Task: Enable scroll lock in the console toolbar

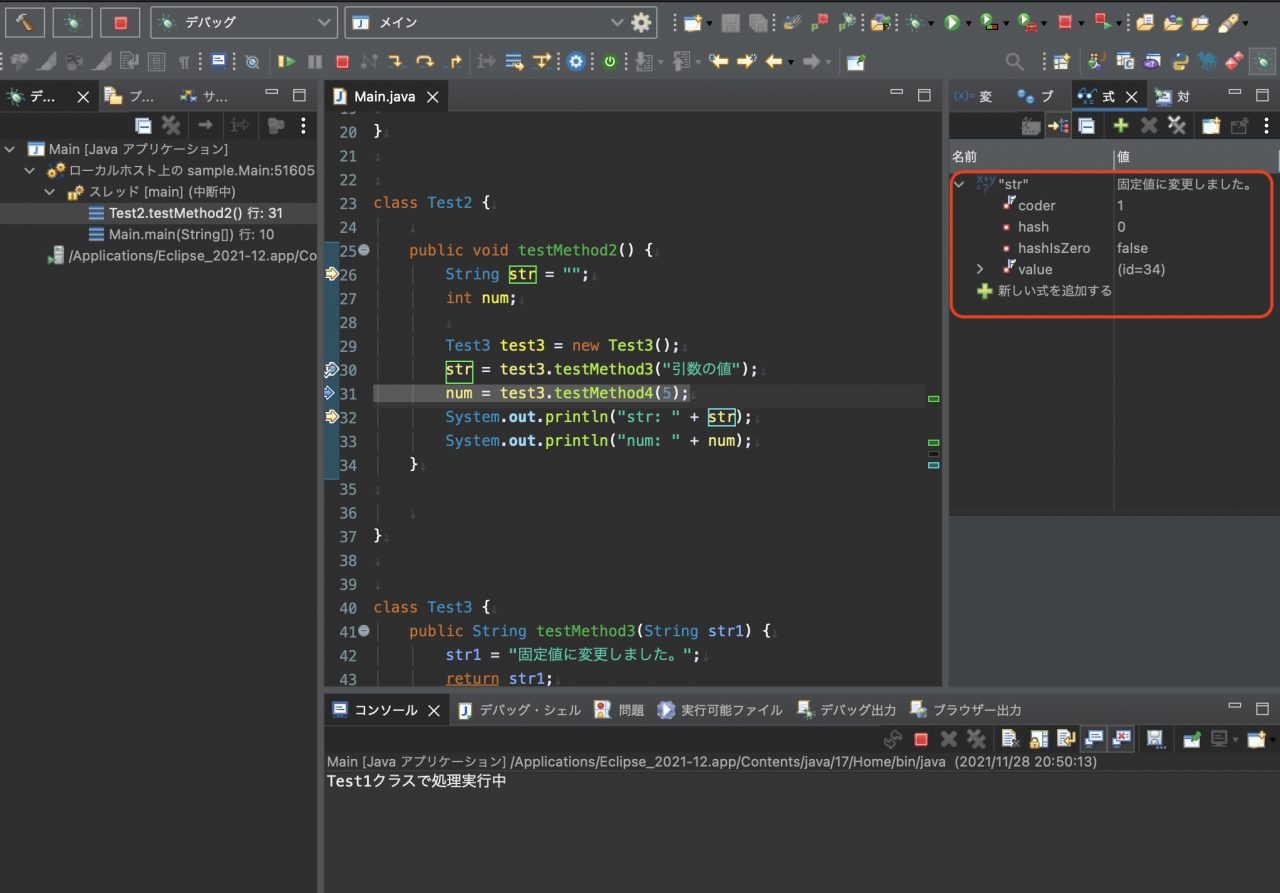Action: click(1040, 739)
